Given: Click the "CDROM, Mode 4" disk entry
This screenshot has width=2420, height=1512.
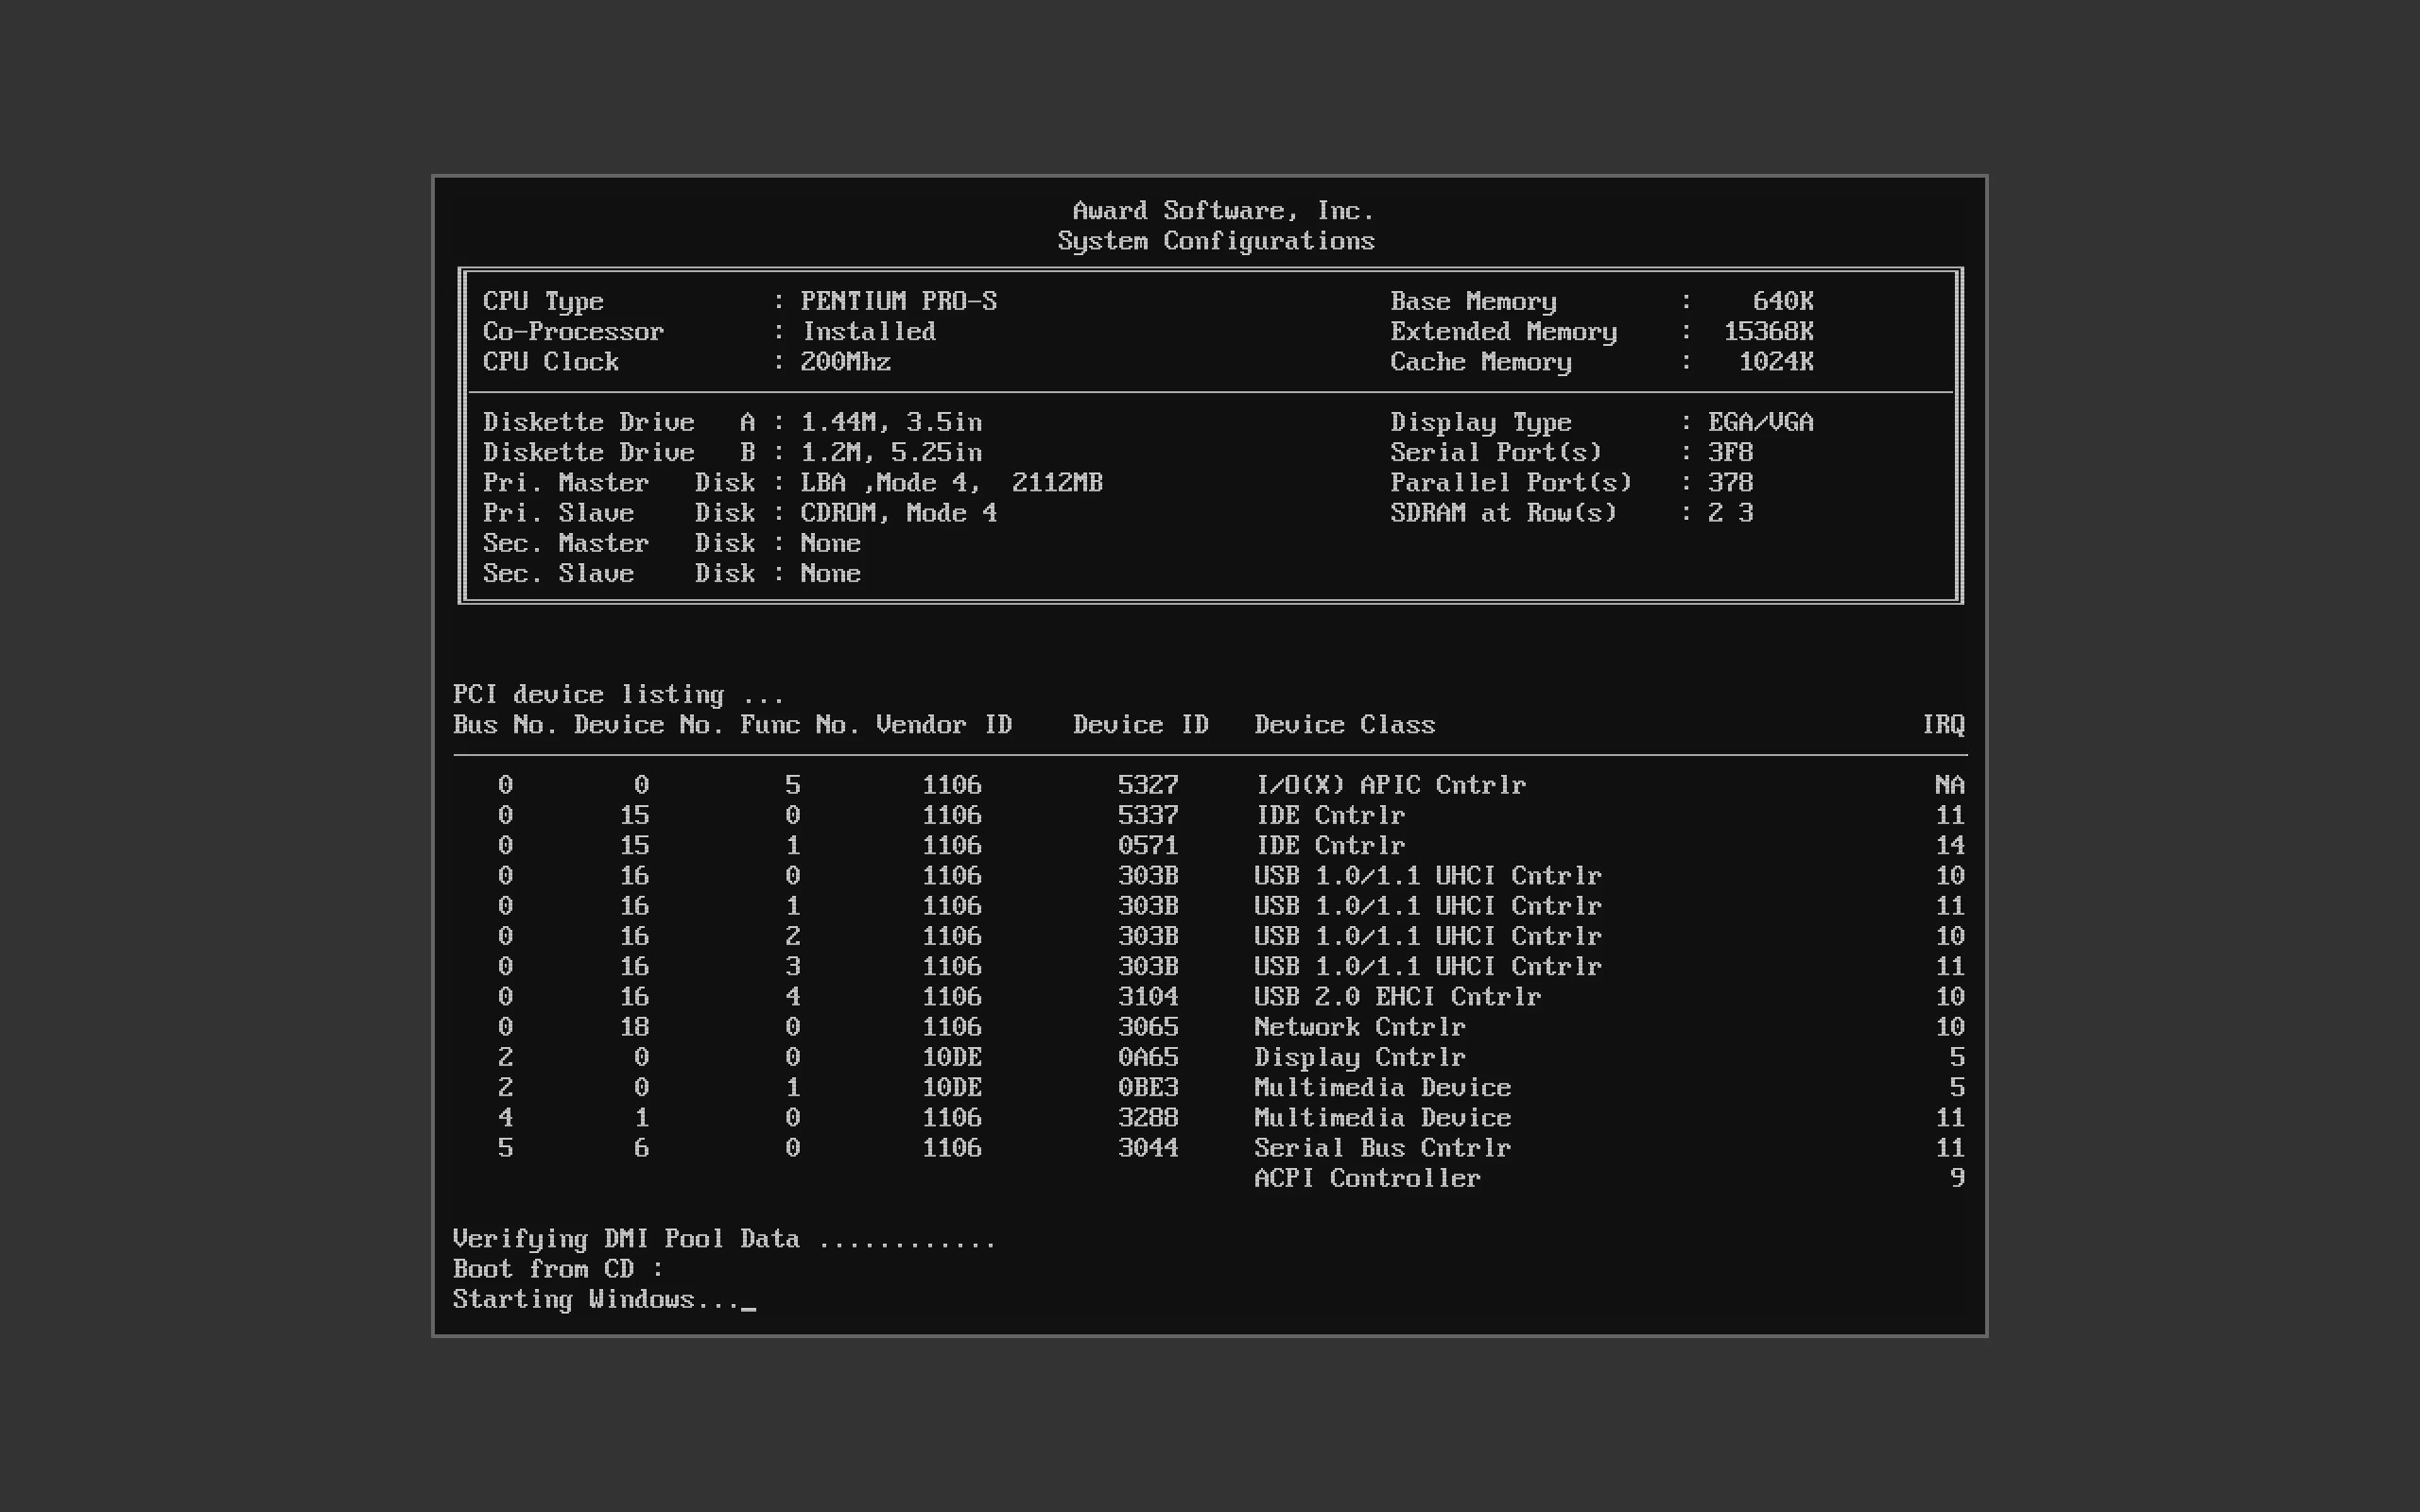Looking at the screenshot, I should (x=898, y=513).
